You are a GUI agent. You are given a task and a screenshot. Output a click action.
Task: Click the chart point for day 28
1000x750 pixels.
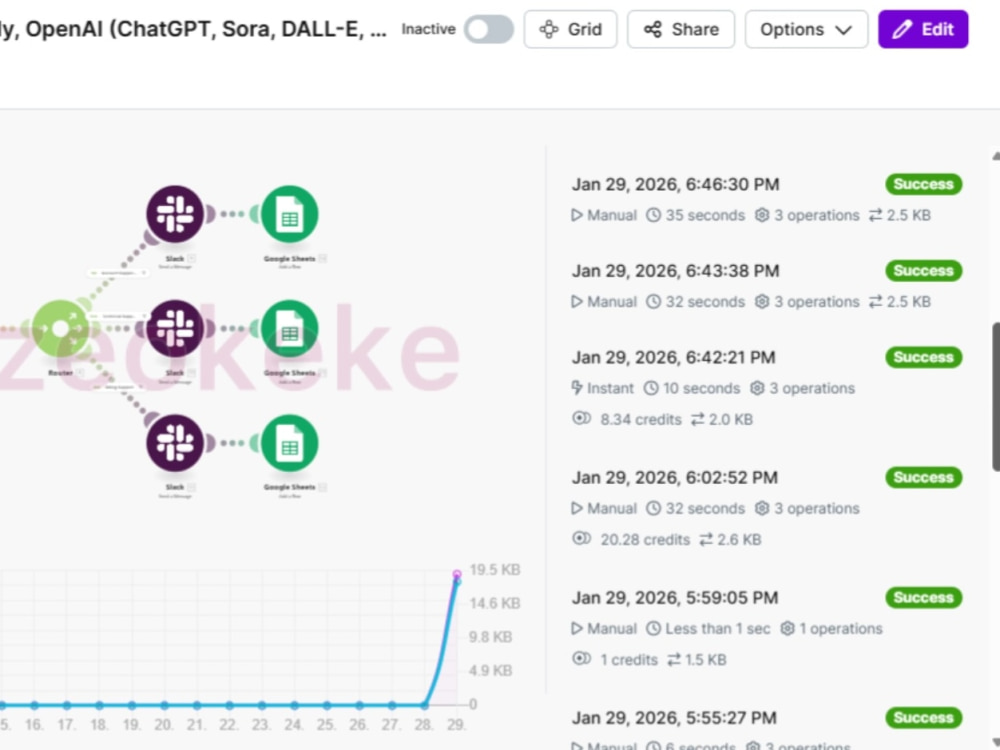[x=425, y=705]
